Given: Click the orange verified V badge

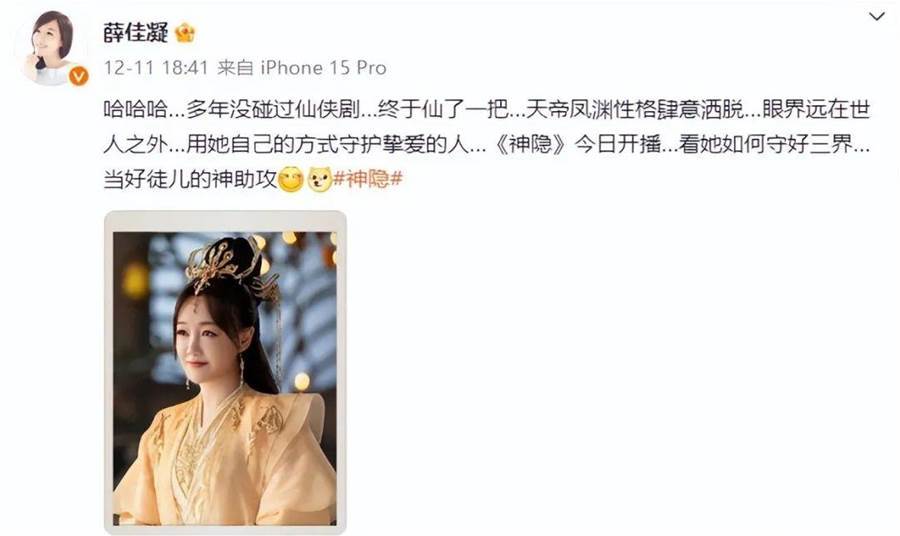Looking at the screenshot, I should [x=79, y=76].
